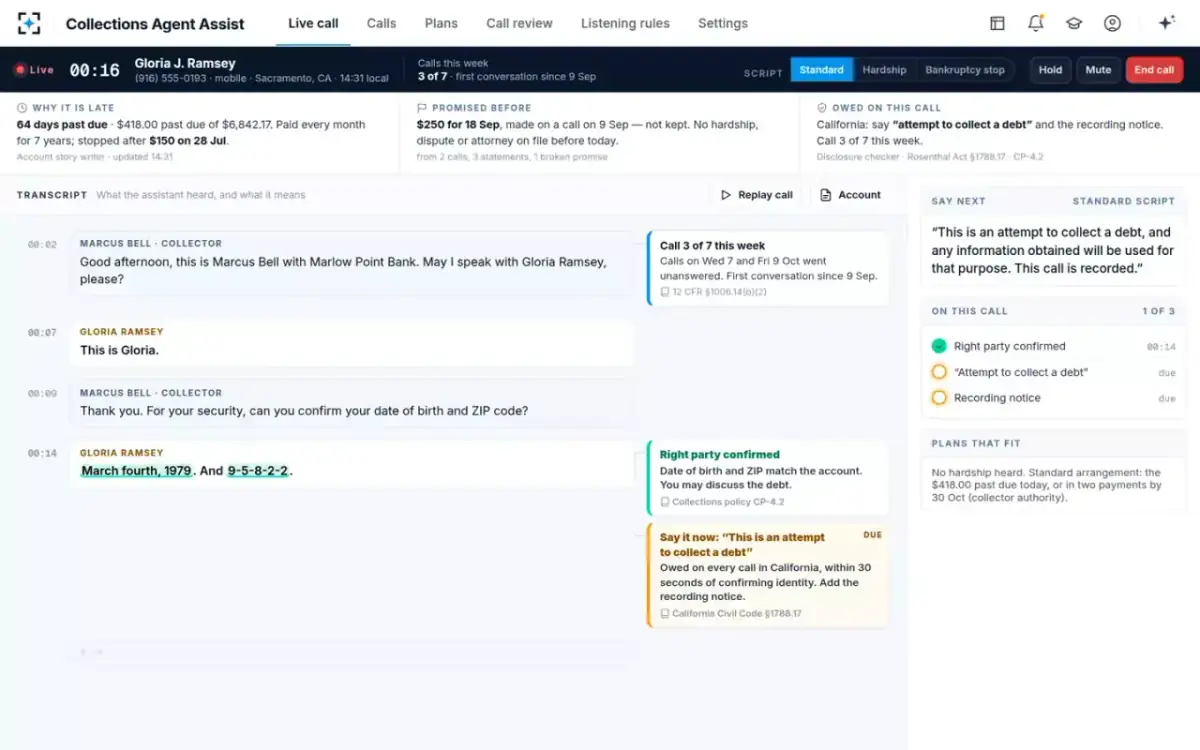1200x750 pixels.
Task: Select the Standard script option
Action: [821, 70]
